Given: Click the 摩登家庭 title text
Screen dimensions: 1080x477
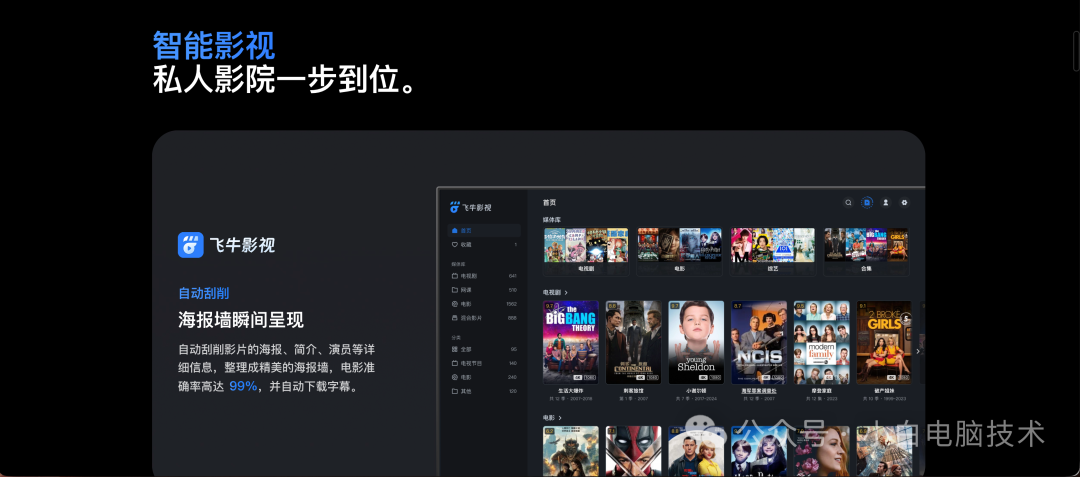Looking at the screenshot, I should click(x=821, y=391).
